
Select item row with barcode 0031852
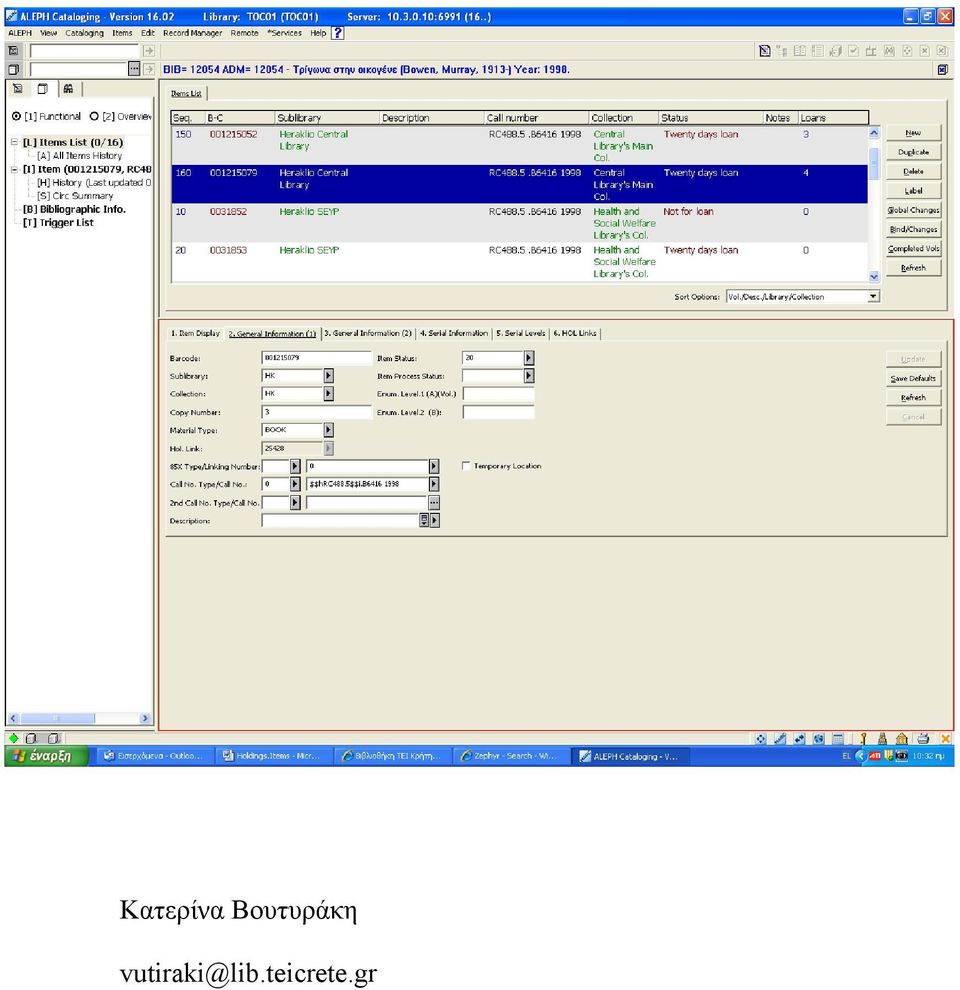519,223
